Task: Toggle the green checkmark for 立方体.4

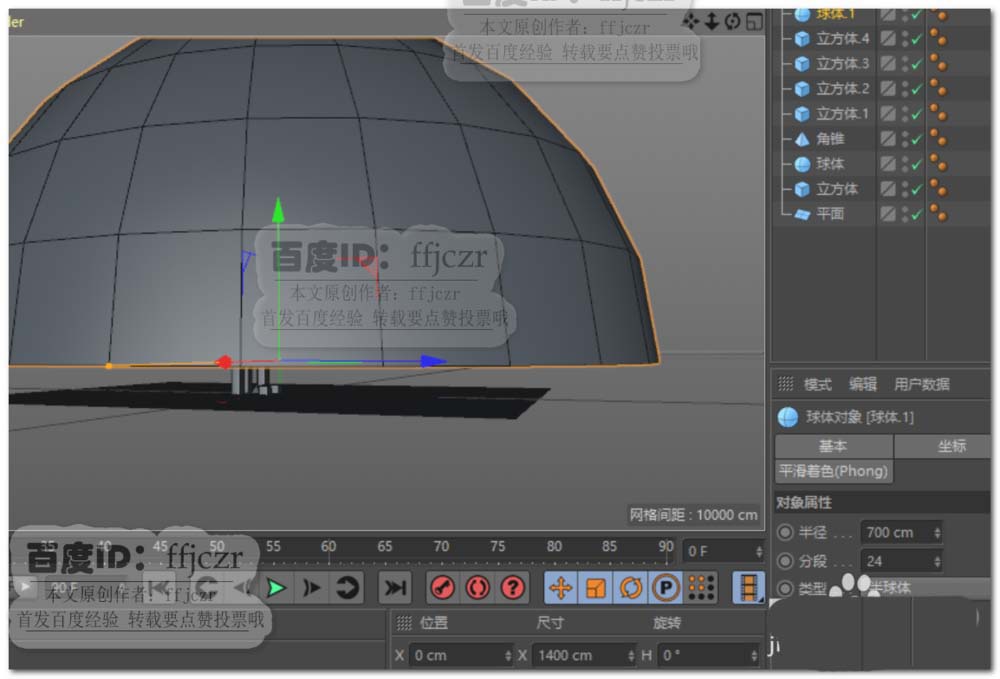Action: click(916, 39)
